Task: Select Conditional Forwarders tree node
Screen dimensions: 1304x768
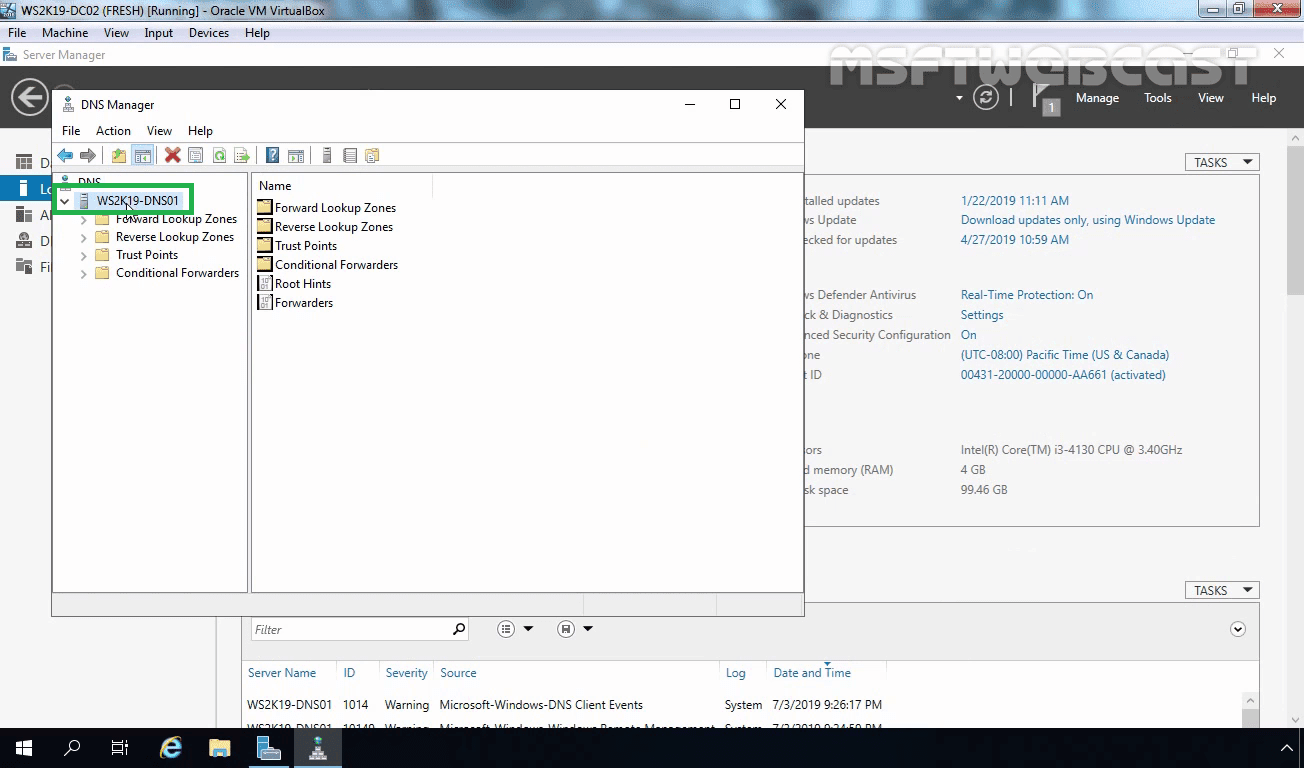Action: (x=177, y=273)
